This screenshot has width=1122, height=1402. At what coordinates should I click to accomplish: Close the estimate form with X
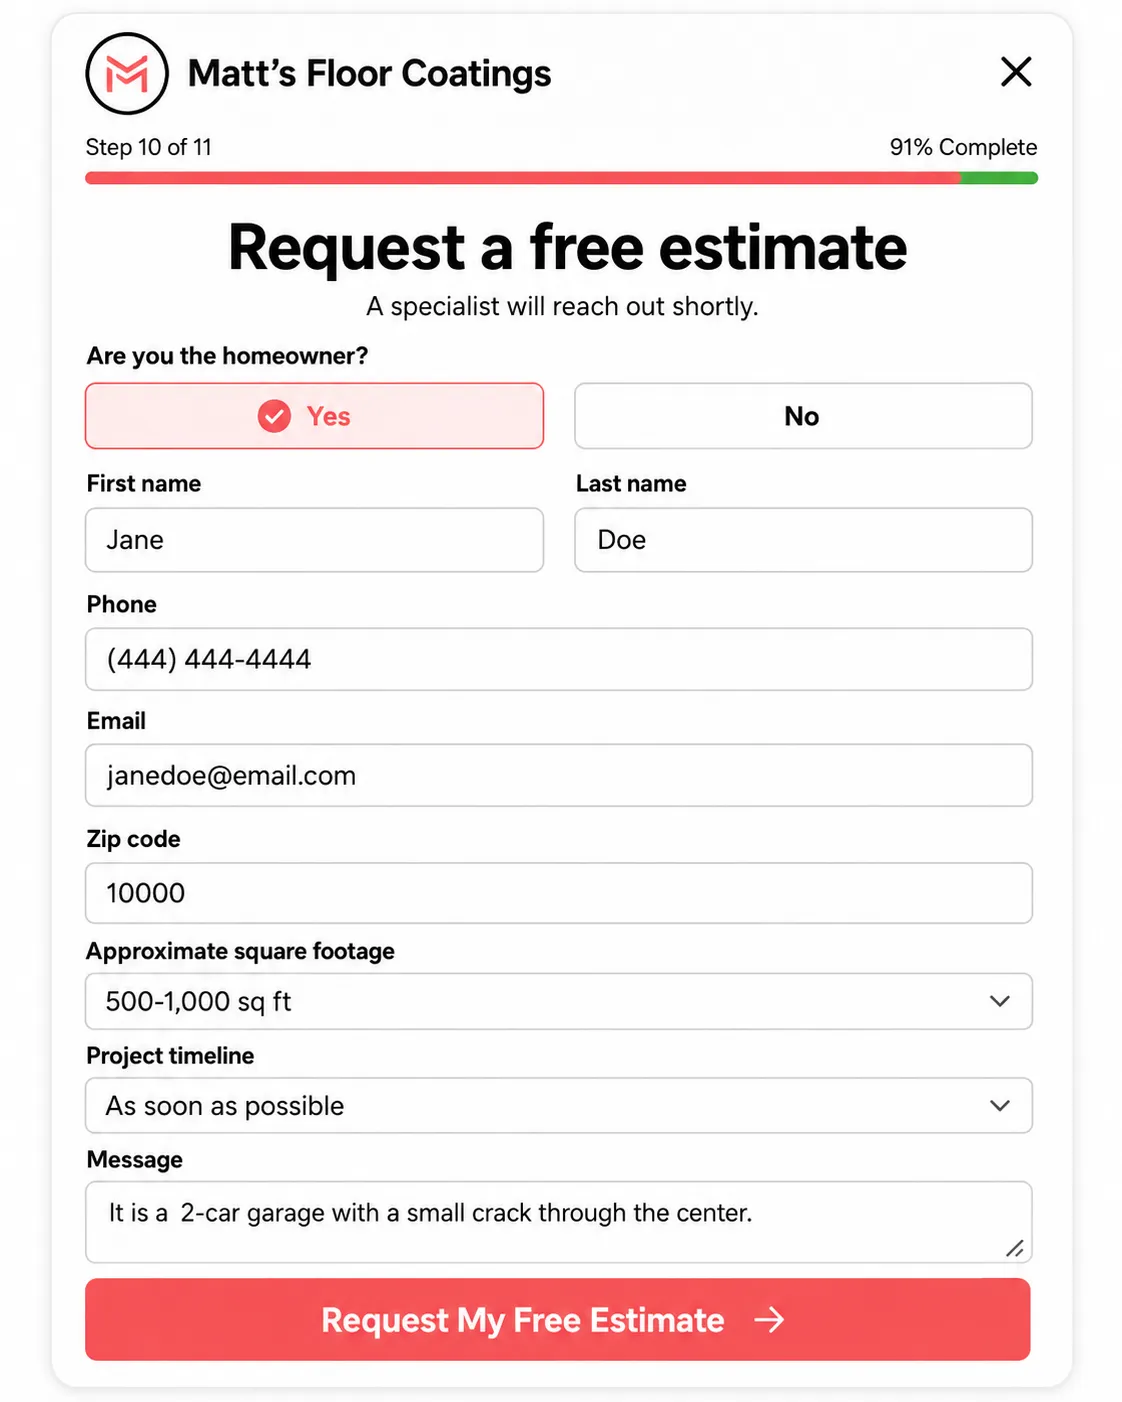coord(1016,72)
